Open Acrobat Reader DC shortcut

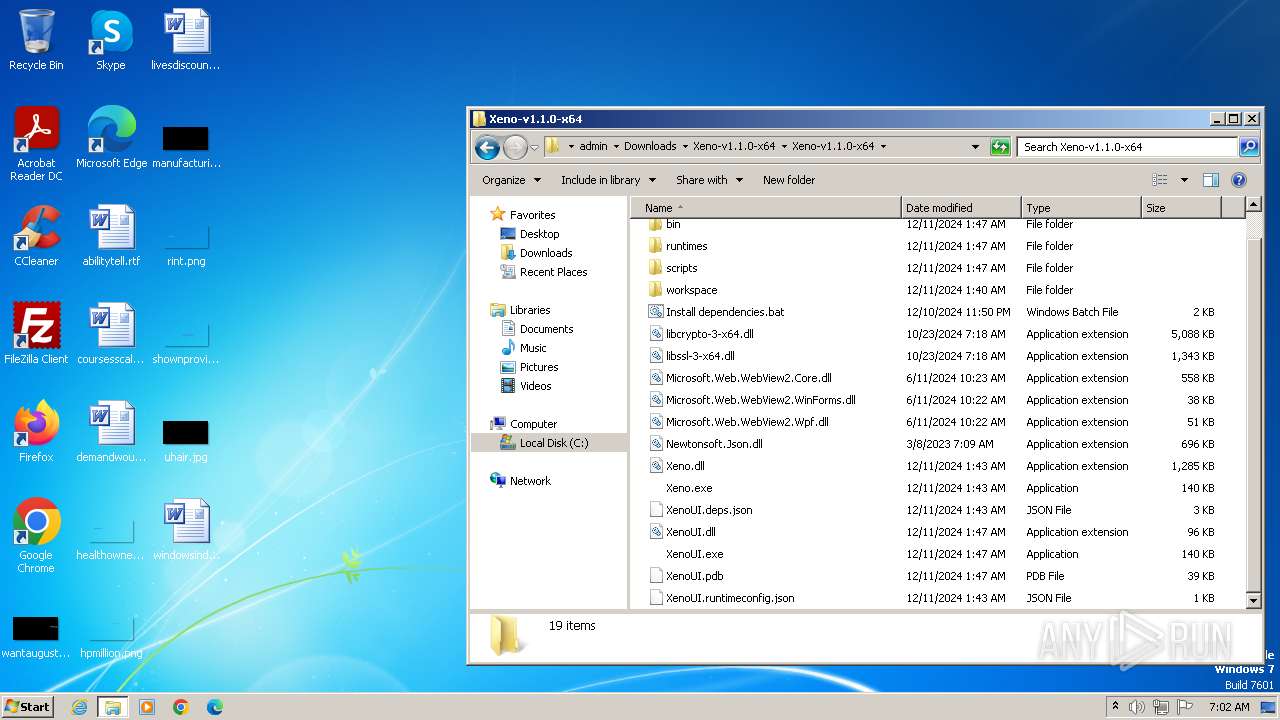point(36,143)
